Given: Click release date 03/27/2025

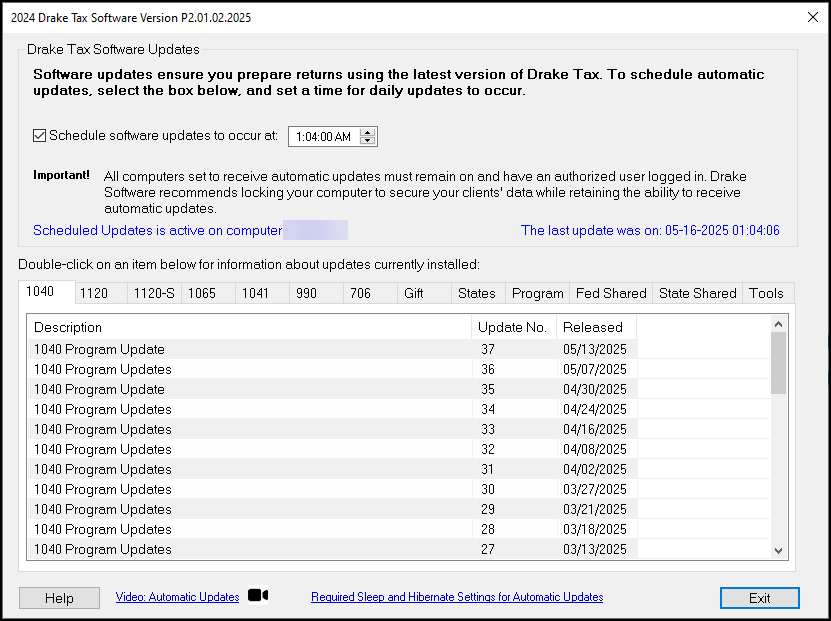Looking at the screenshot, I should [x=595, y=489].
